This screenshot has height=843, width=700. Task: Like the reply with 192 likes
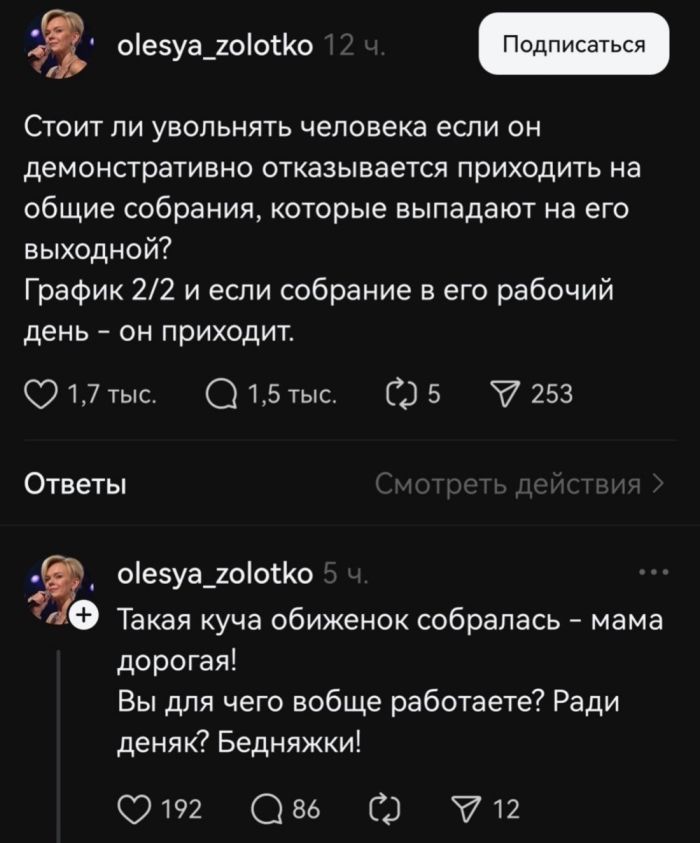coord(134,808)
